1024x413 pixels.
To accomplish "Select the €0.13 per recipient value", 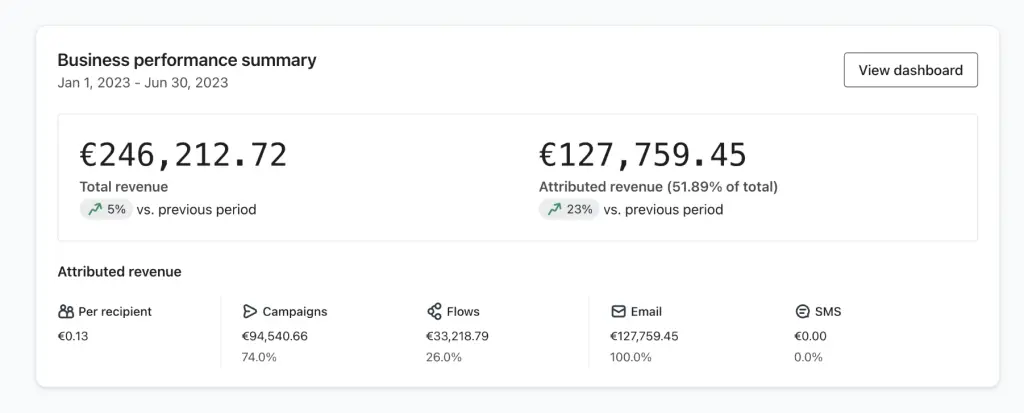I will pyautogui.click(x=73, y=337).
